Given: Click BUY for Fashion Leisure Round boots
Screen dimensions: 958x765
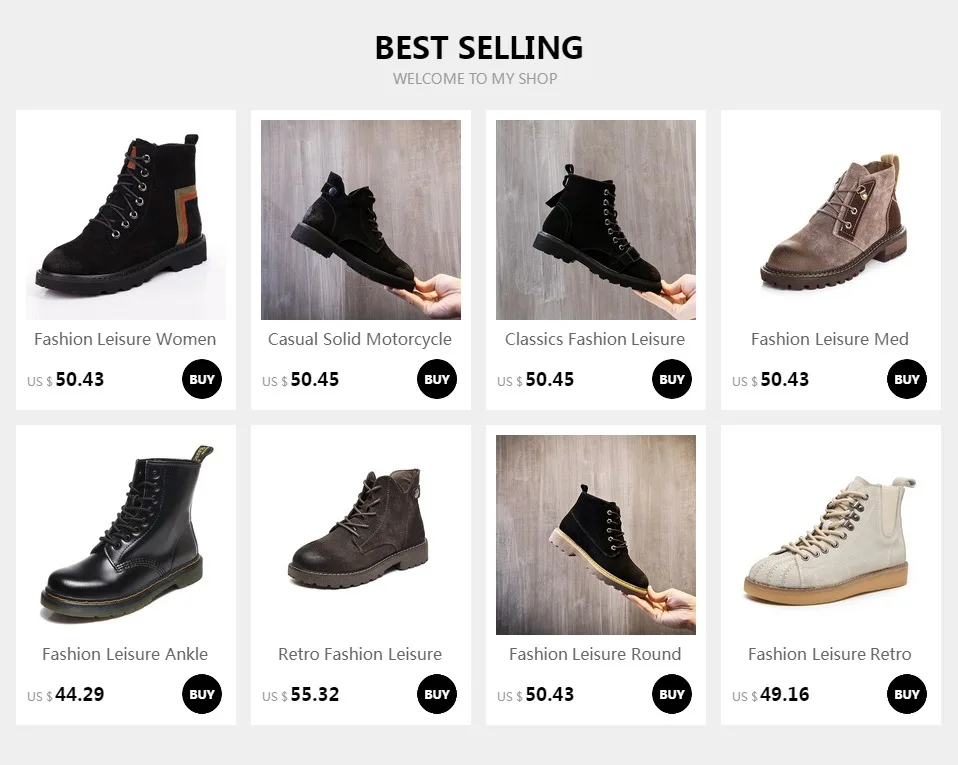Looking at the screenshot, I should click(671, 694).
